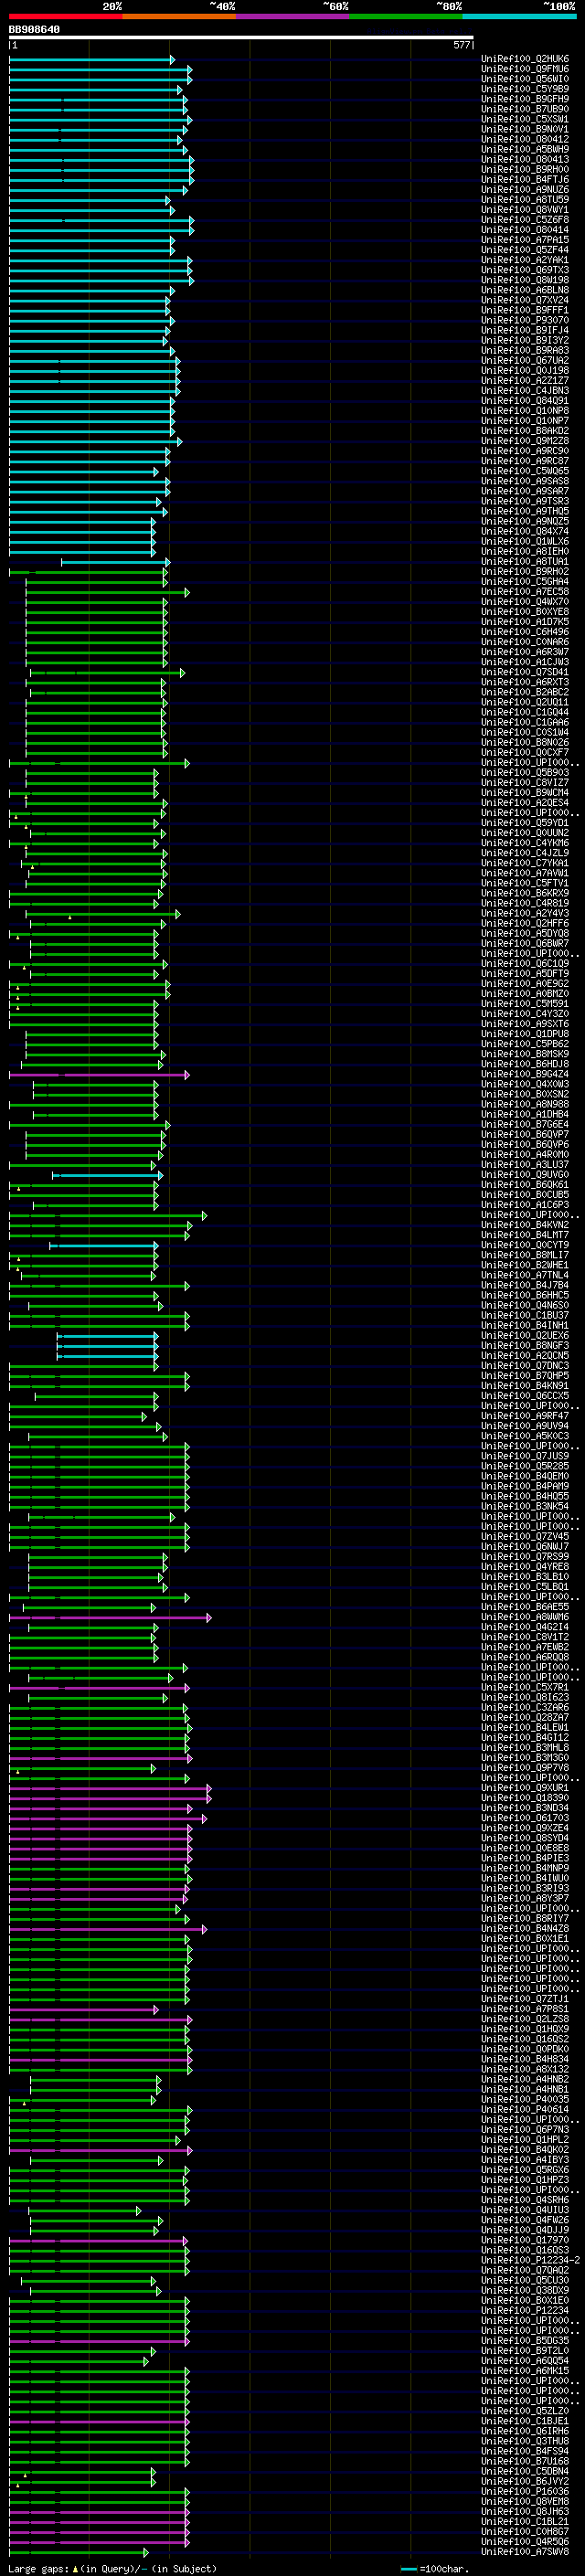Viewport: 585px width, 2576px height.
Task: Select the last hit UniRef100_A7SWV8
Action: tap(525, 2552)
